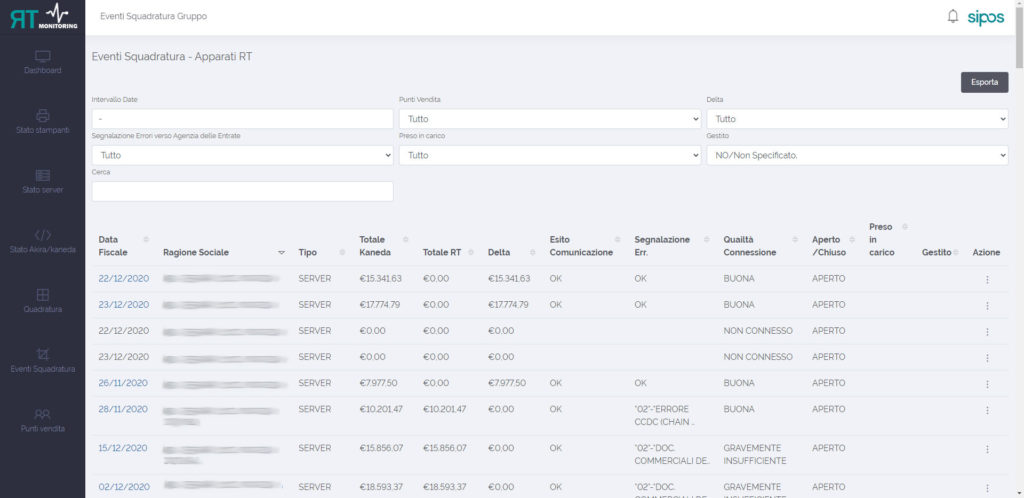Image resolution: width=1024 pixels, height=498 pixels.
Task: Open the Stato Akira/kaneda code icon
Action: click(43, 235)
